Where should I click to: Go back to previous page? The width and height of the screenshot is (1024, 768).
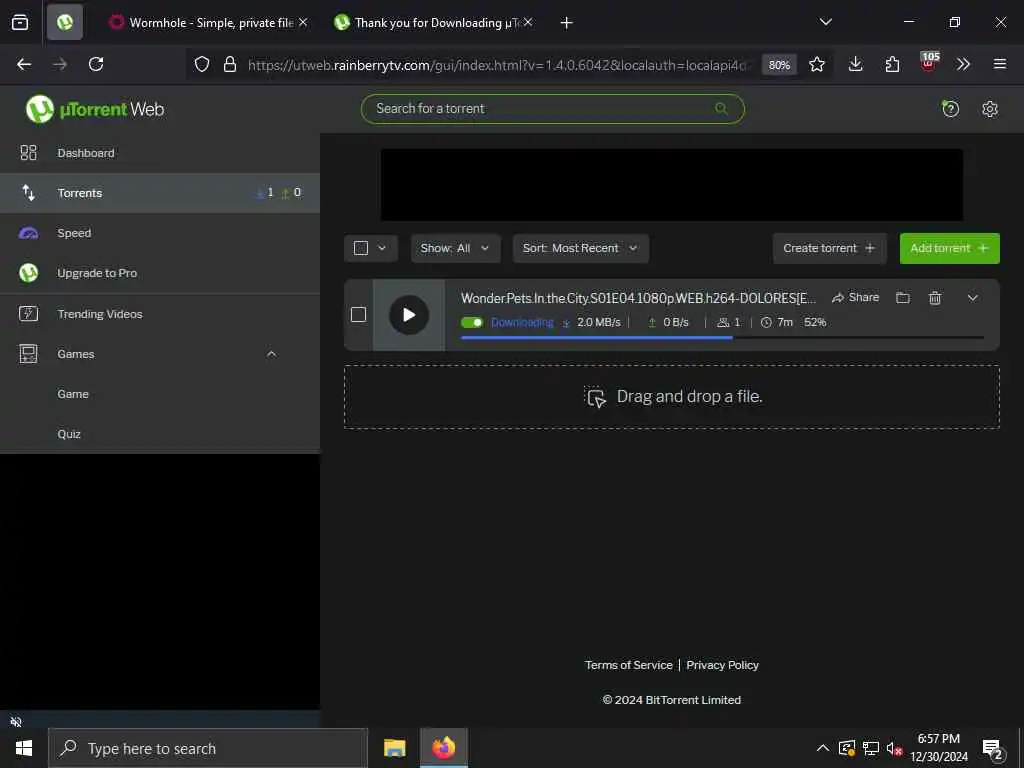[x=24, y=64]
